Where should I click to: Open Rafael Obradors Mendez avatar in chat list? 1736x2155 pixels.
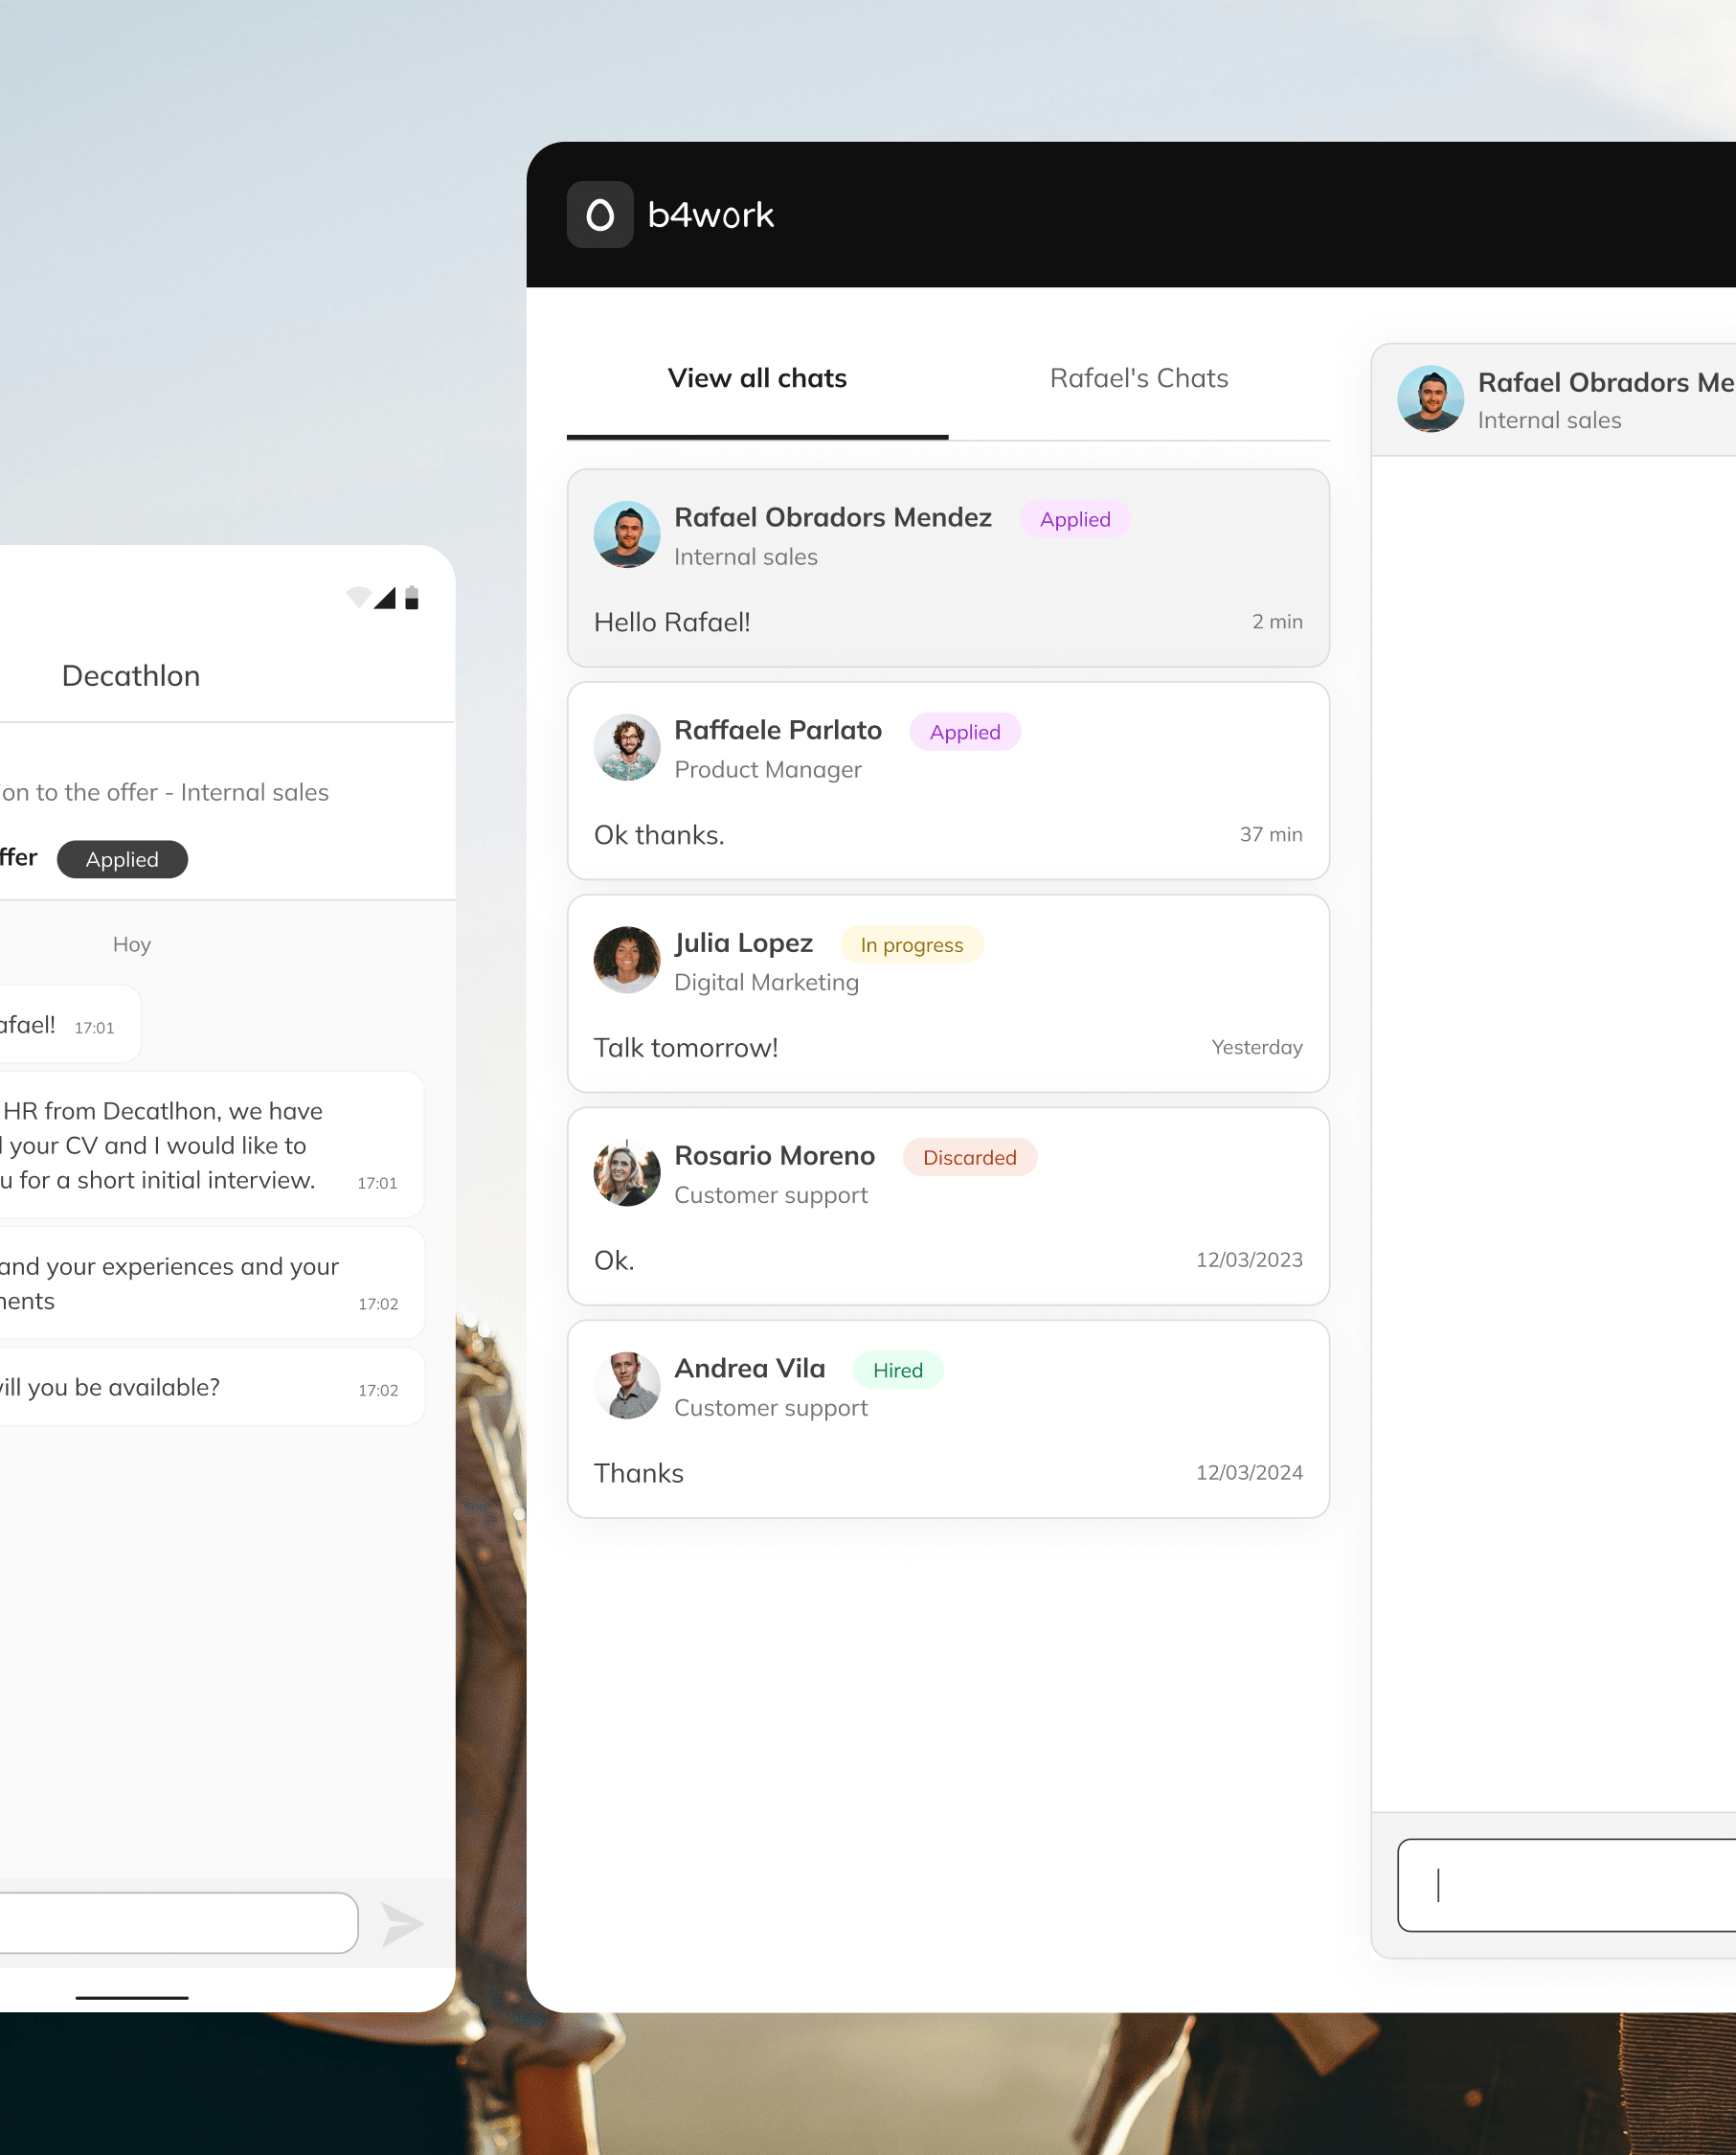pyautogui.click(x=626, y=534)
